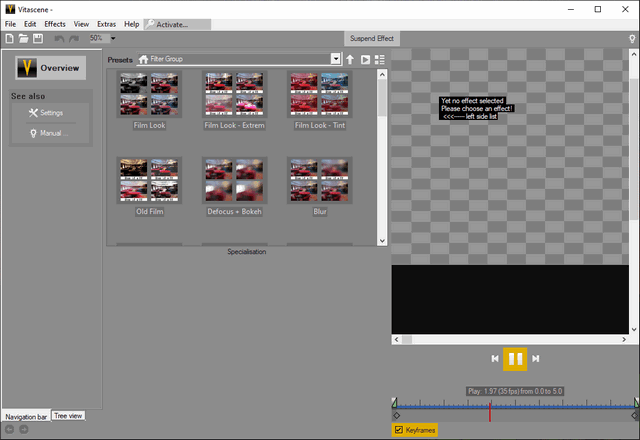Toggle the Keyframes checkbox
This screenshot has width=640, height=440.
(x=399, y=430)
